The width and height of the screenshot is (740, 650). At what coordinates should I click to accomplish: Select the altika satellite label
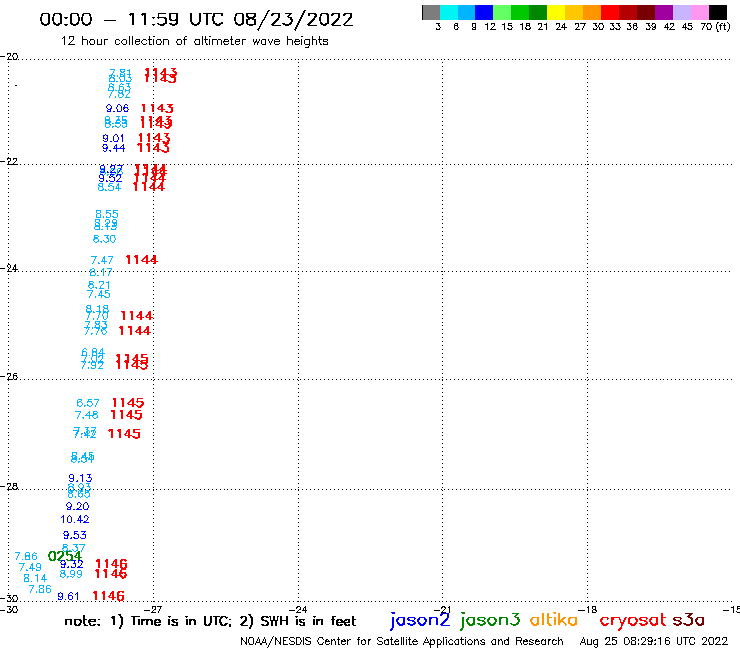(x=554, y=620)
